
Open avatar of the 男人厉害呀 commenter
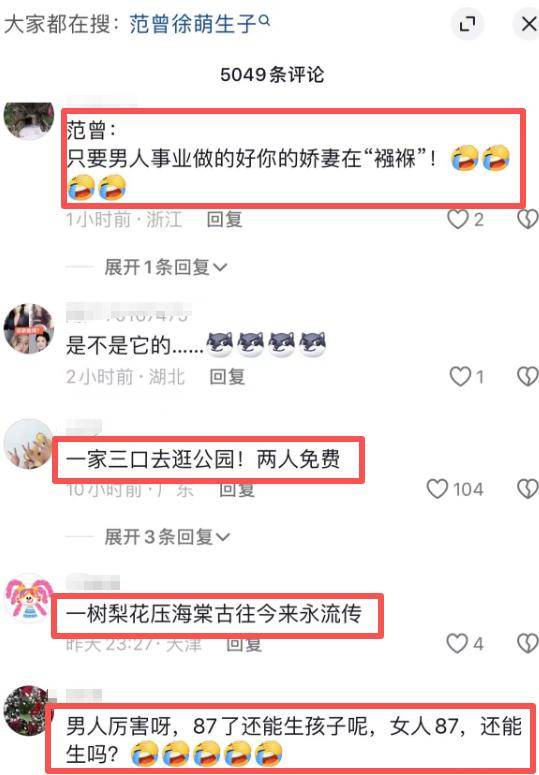(x=27, y=711)
